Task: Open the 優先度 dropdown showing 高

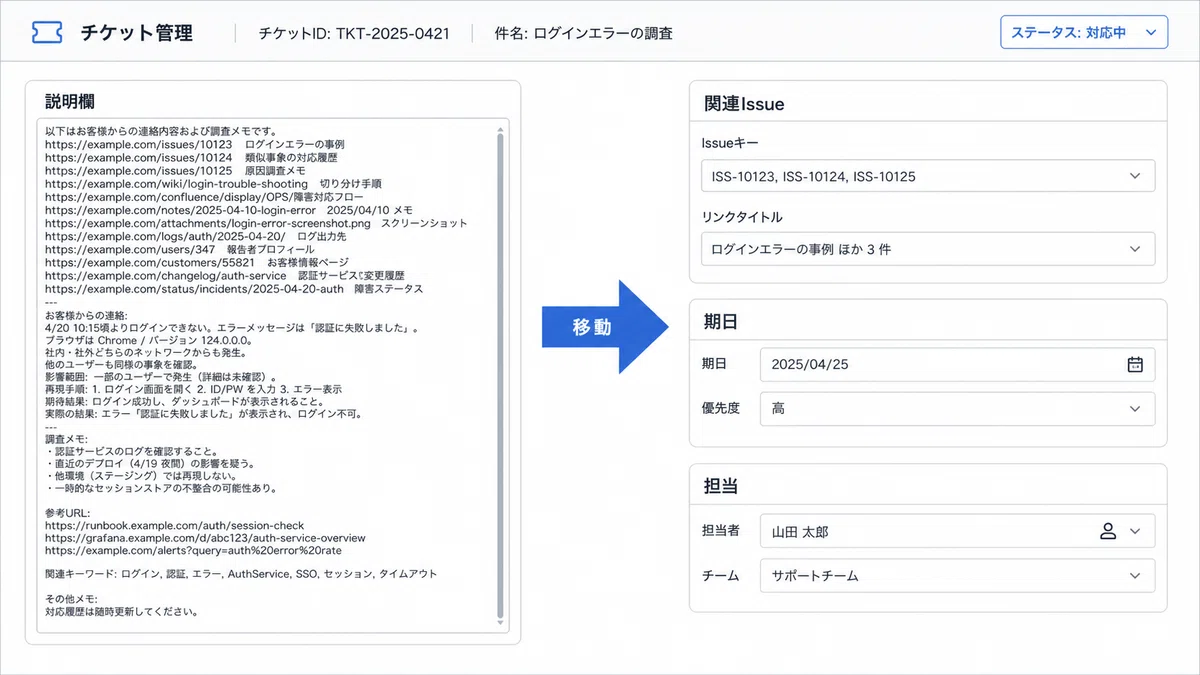Action: click(957, 408)
